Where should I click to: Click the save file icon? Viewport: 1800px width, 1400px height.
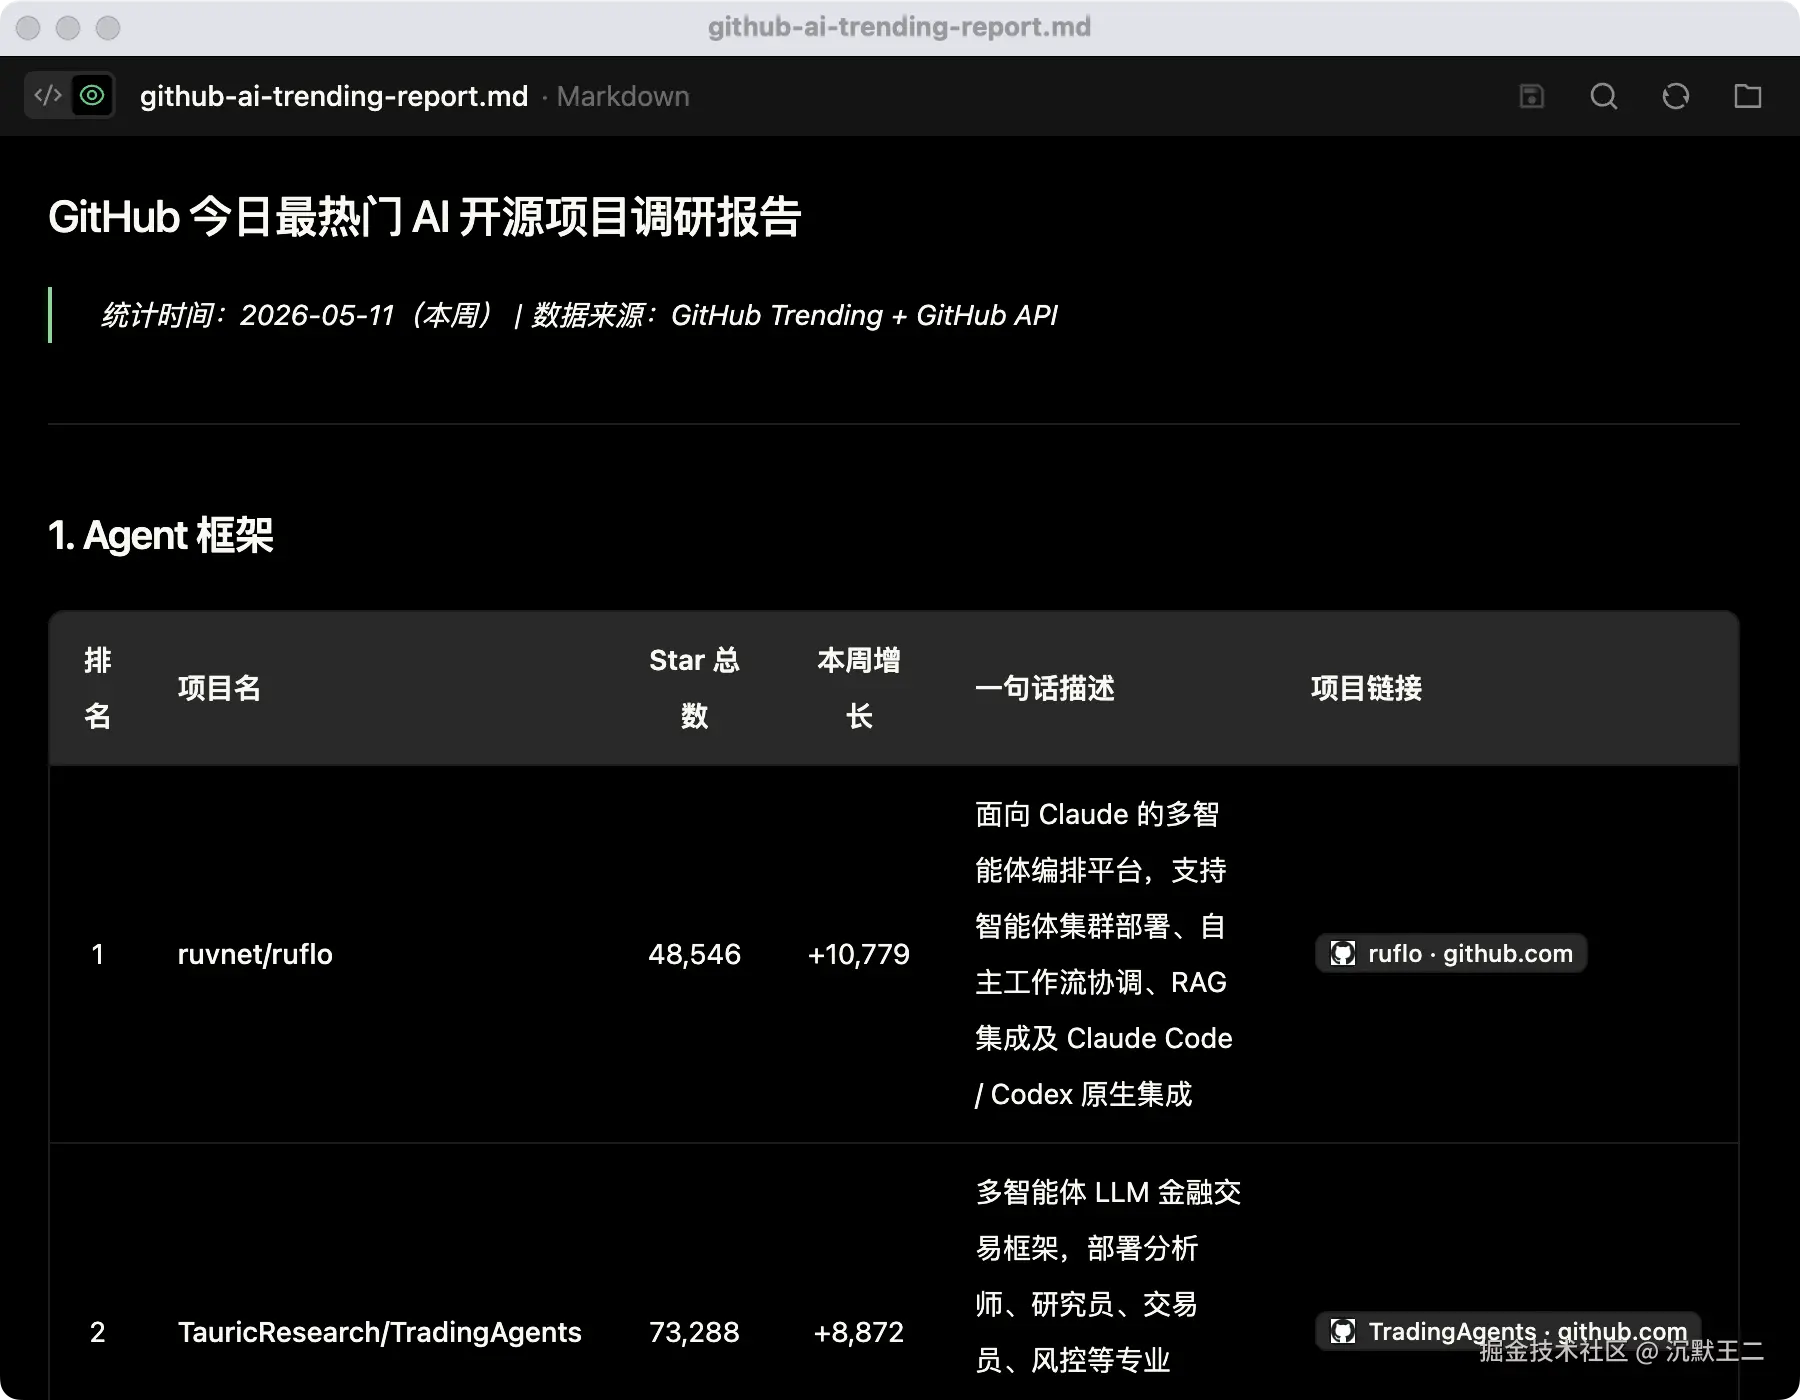point(1531,96)
